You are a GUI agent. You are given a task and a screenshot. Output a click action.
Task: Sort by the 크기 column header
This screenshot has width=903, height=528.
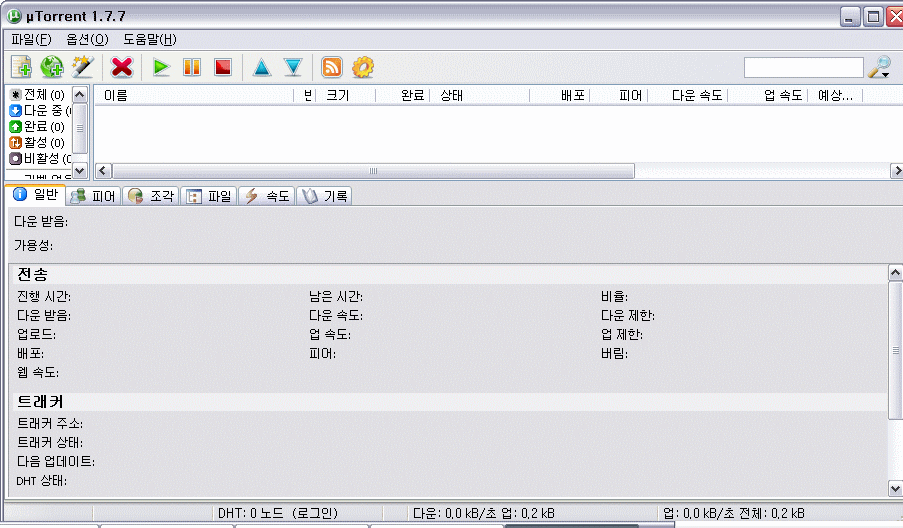[x=346, y=96]
